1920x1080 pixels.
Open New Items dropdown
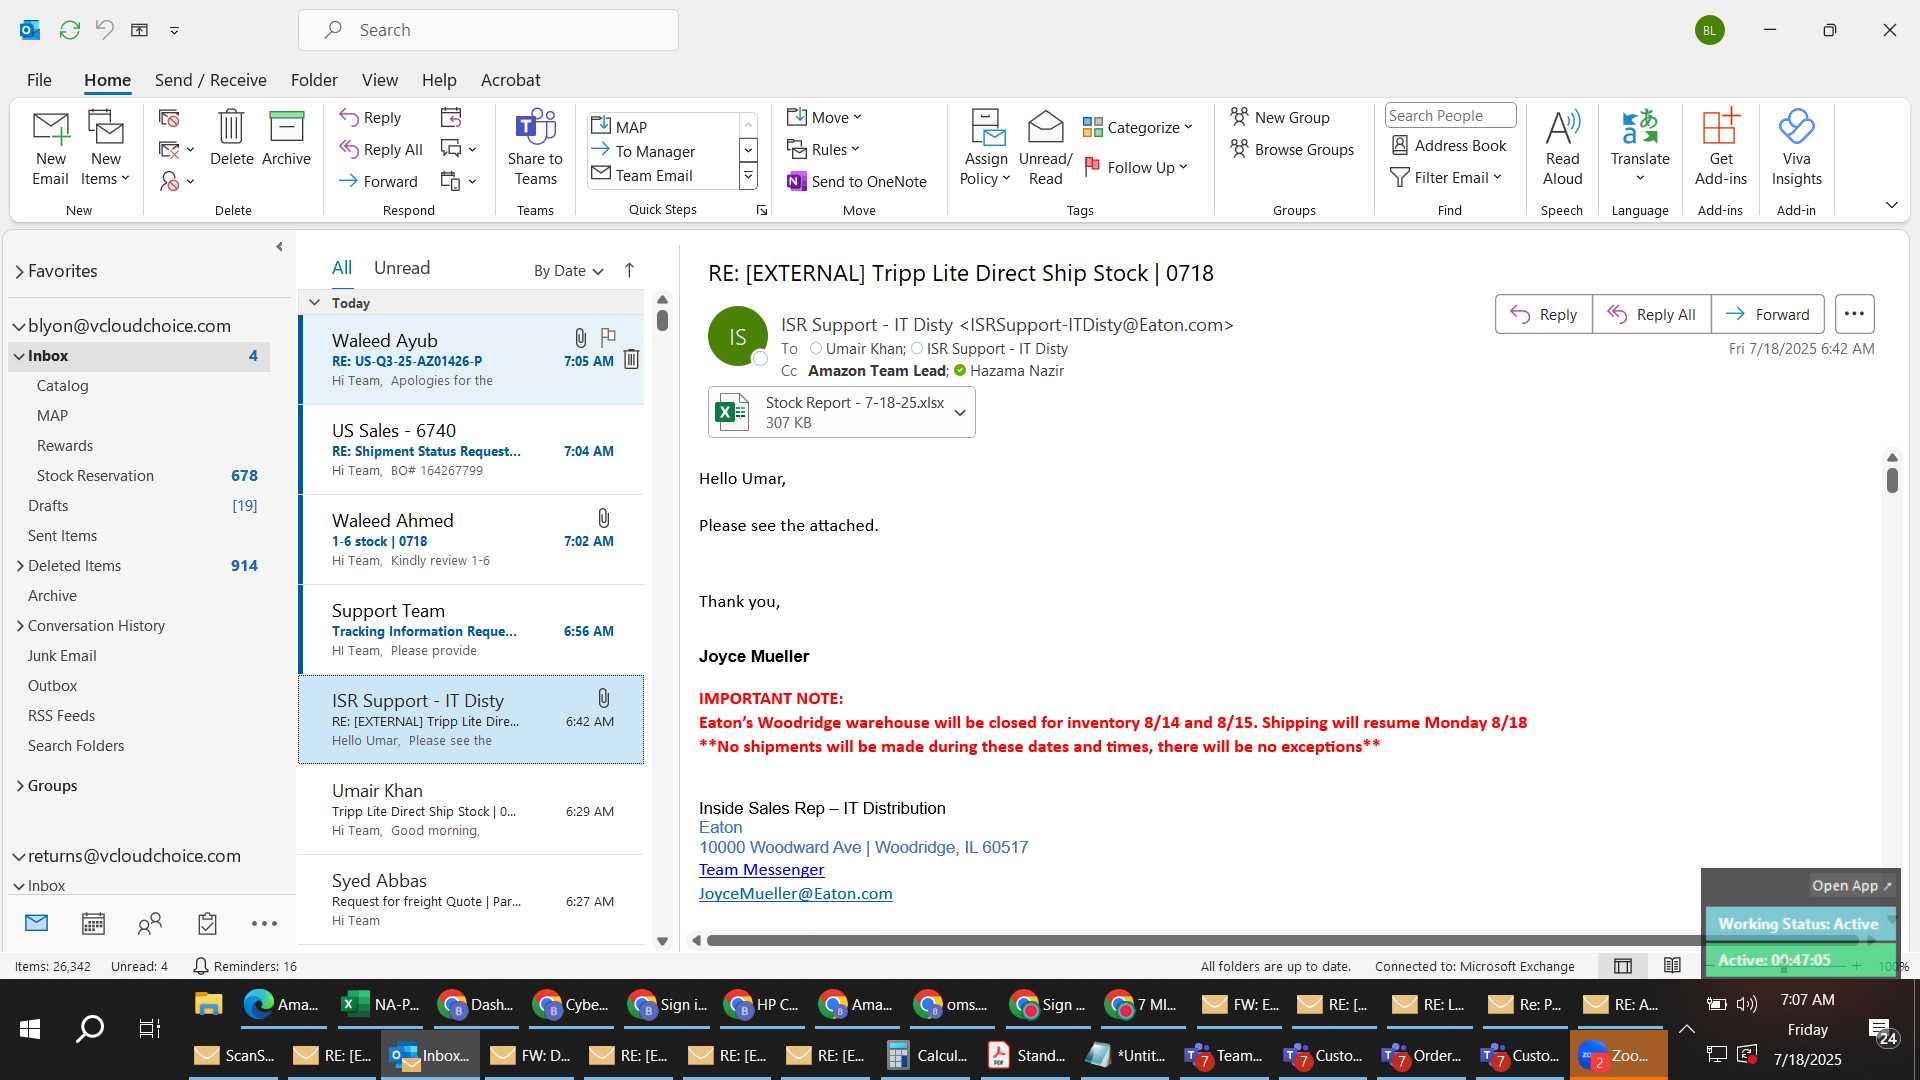[105, 148]
